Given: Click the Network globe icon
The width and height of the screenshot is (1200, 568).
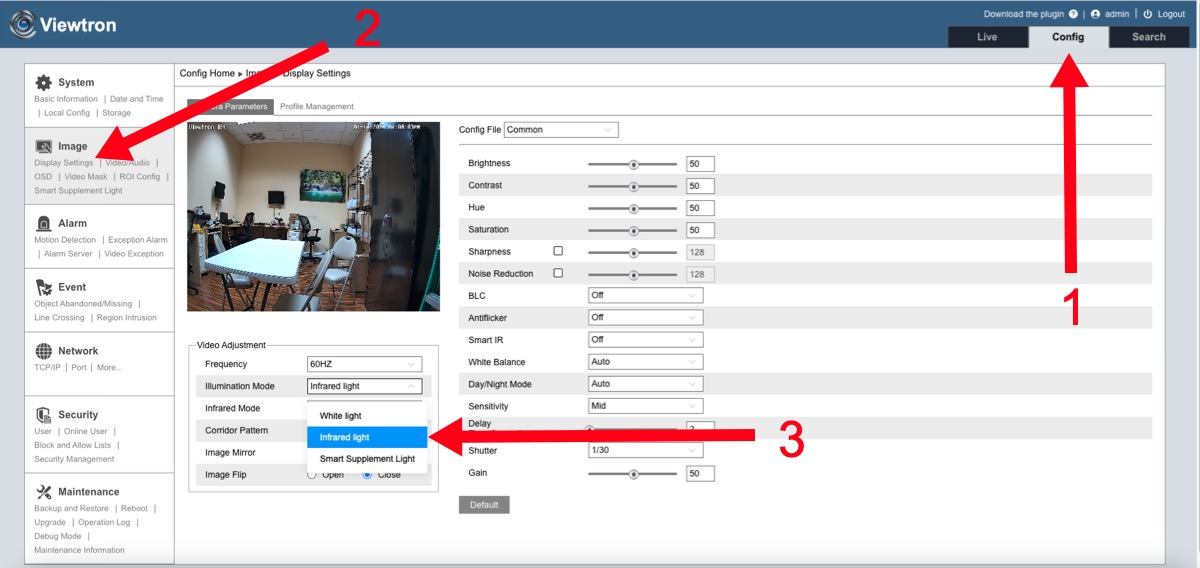Looking at the screenshot, I should 43,351.
